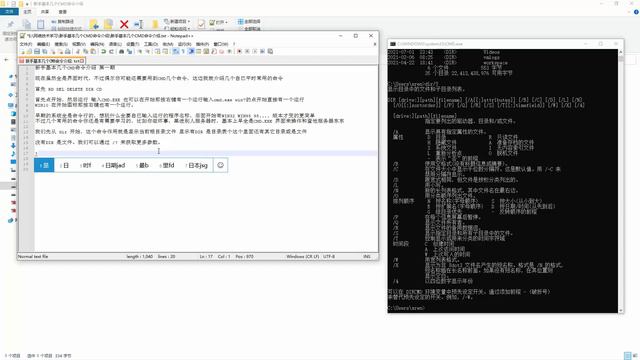This screenshot has height=360, width=640.
Task: Close the document tab via its red X
Action: [x=82, y=61]
